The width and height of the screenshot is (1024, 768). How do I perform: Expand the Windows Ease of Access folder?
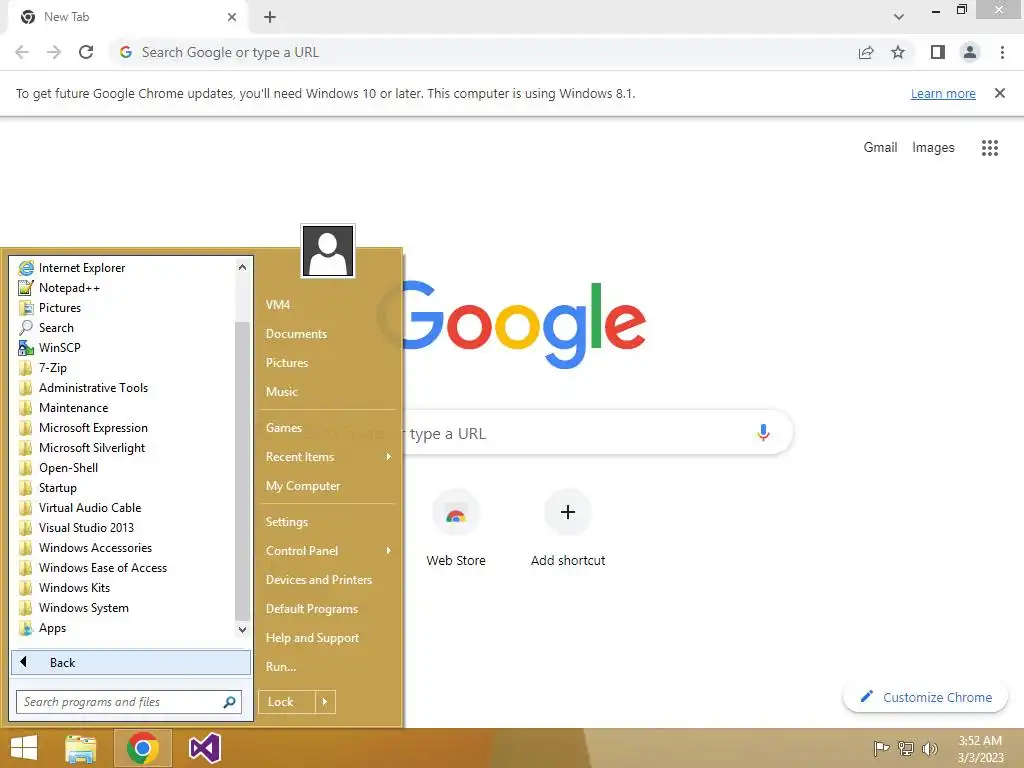coord(103,568)
